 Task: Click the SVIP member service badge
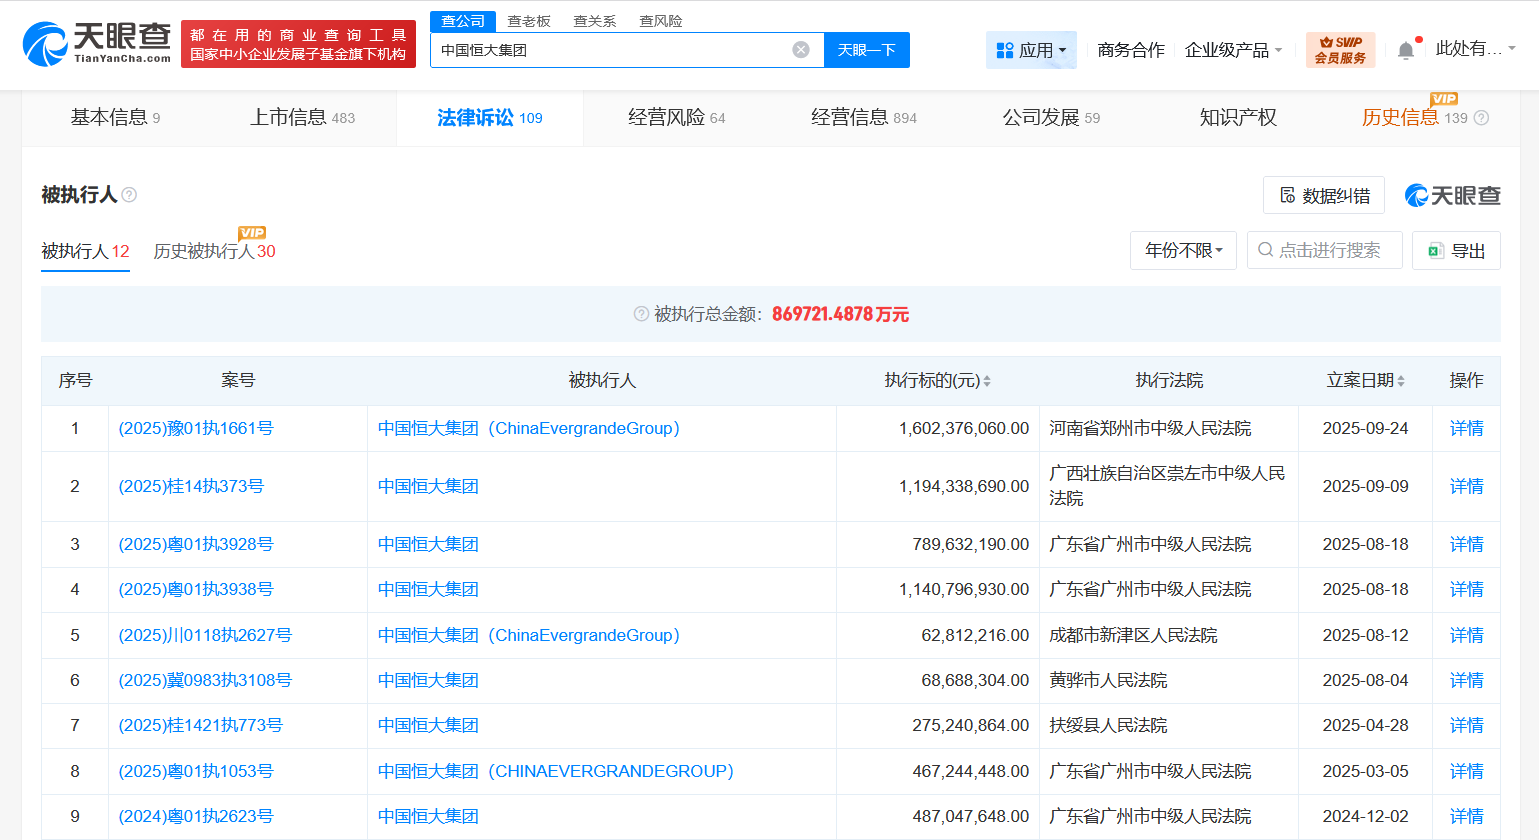coord(1340,50)
